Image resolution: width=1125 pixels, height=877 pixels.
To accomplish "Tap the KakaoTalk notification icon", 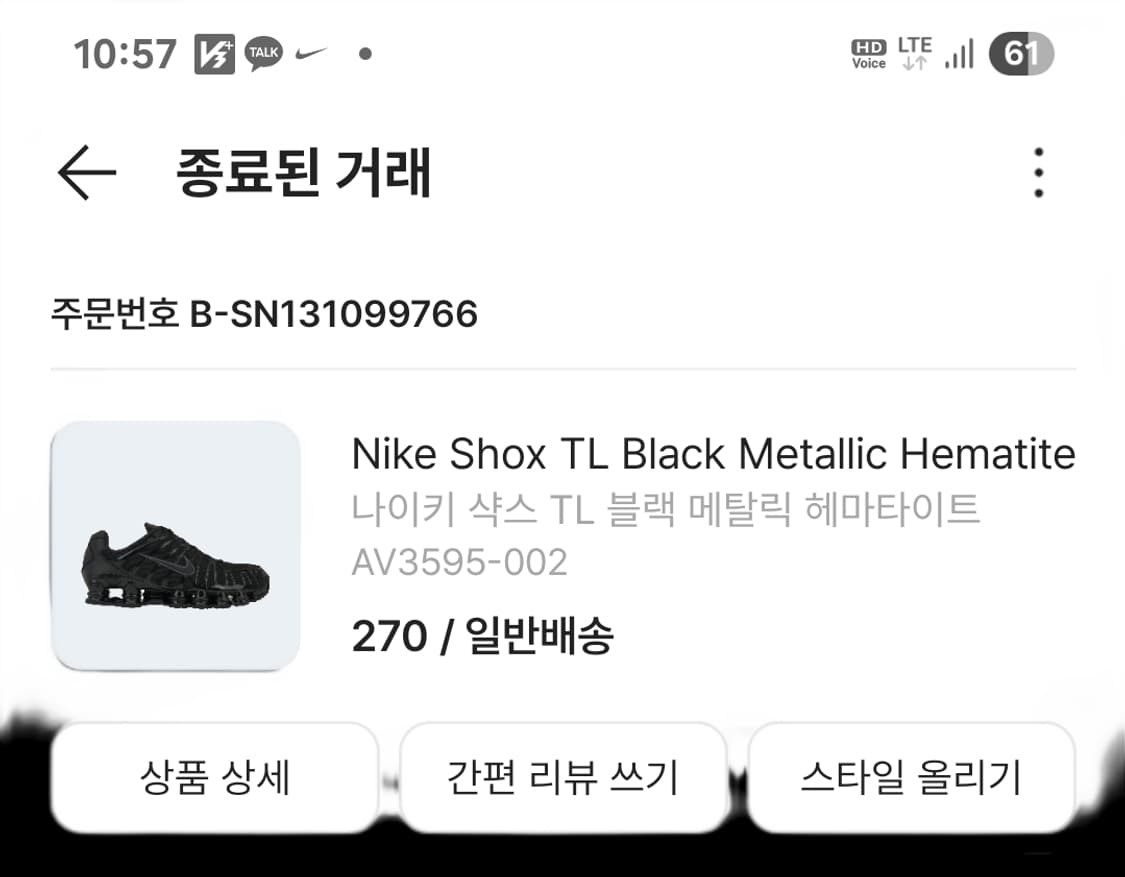I will (261, 55).
